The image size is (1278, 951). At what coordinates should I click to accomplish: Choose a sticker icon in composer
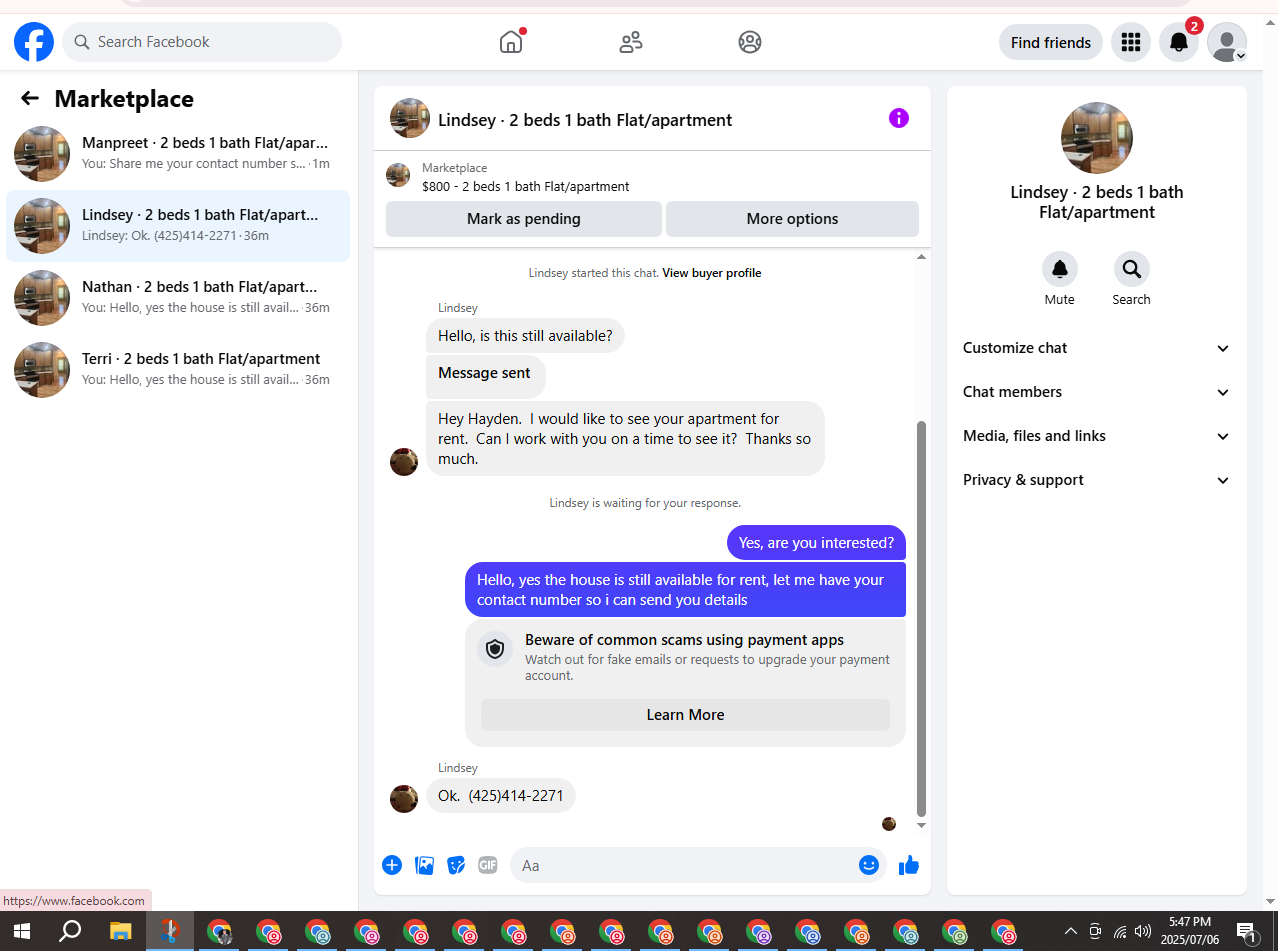pyautogui.click(x=456, y=865)
